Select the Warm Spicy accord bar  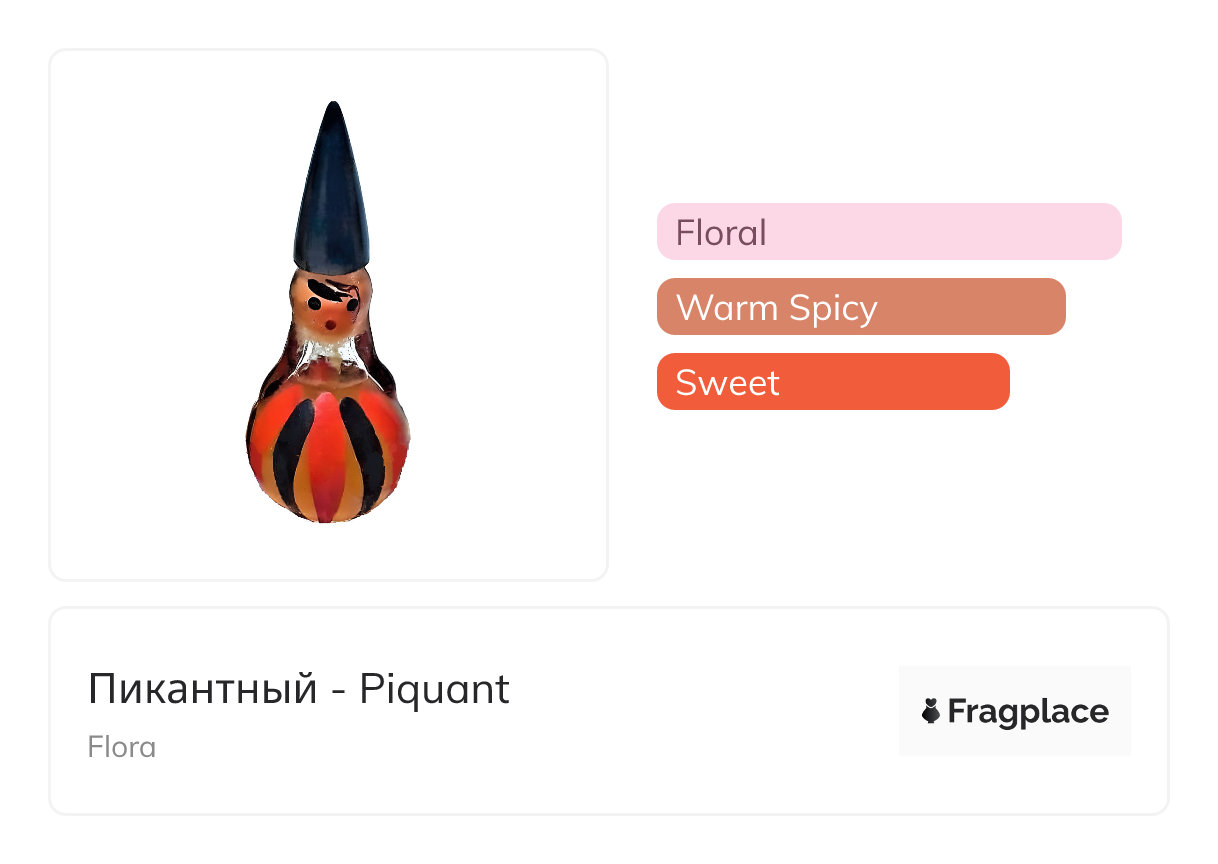click(x=861, y=307)
